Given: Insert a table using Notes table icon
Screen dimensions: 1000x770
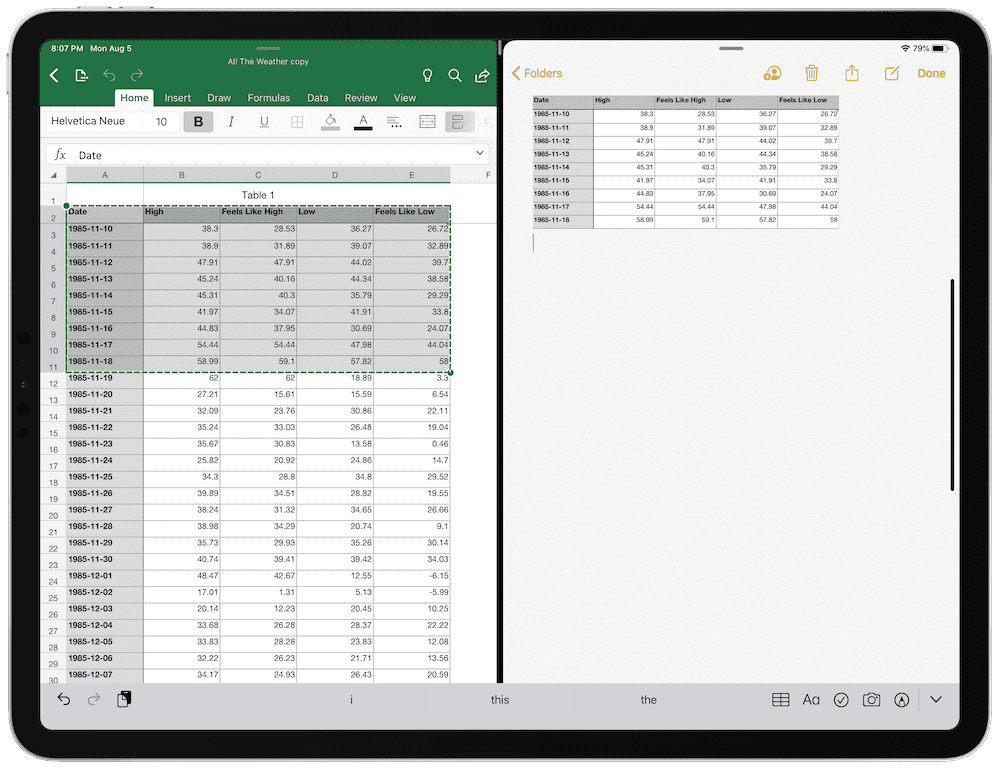Looking at the screenshot, I should coord(781,700).
